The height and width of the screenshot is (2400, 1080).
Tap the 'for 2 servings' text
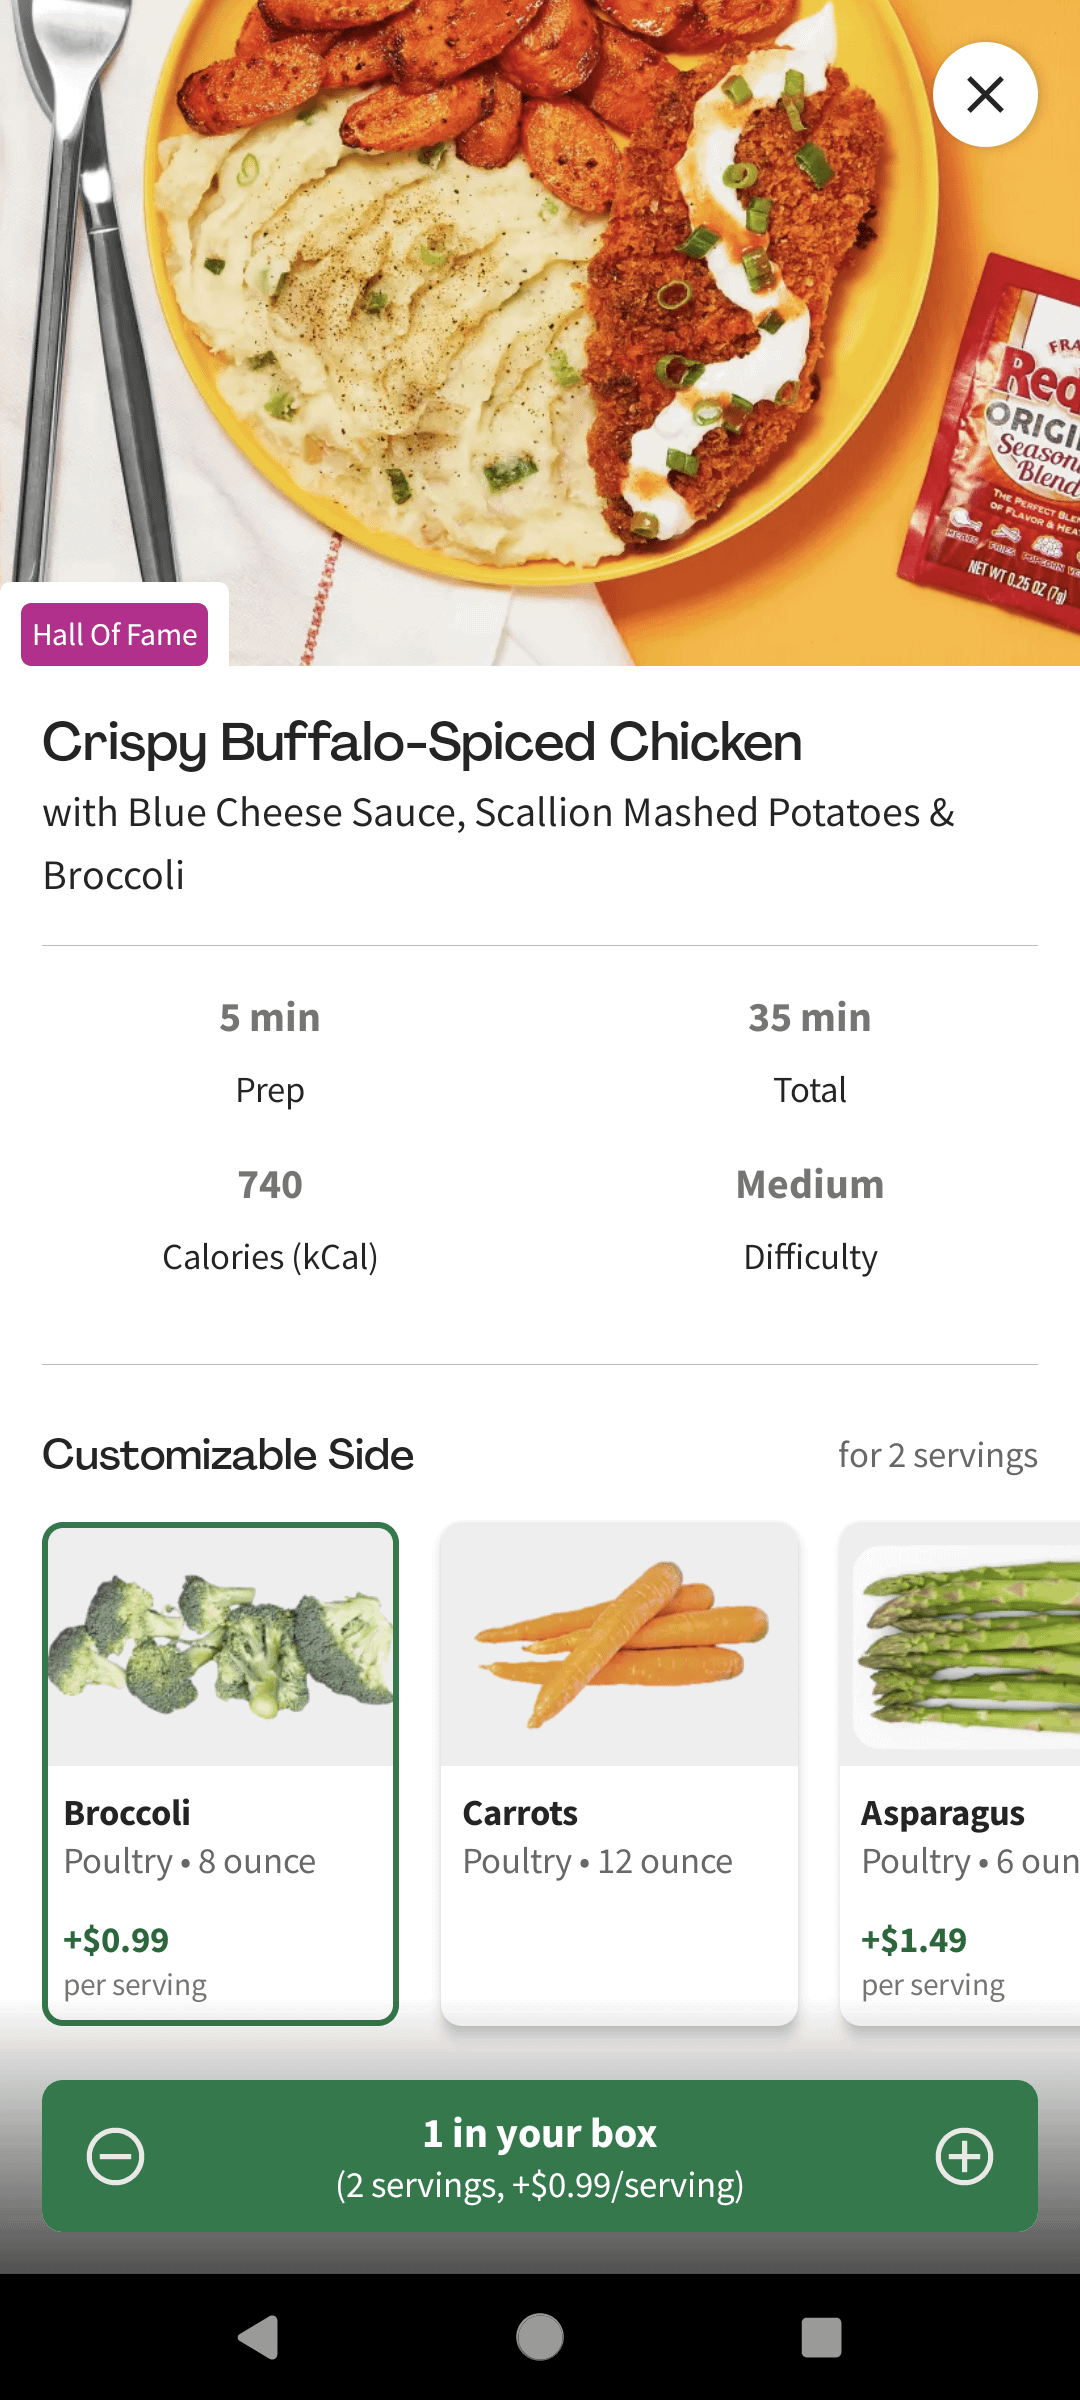point(937,1455)
